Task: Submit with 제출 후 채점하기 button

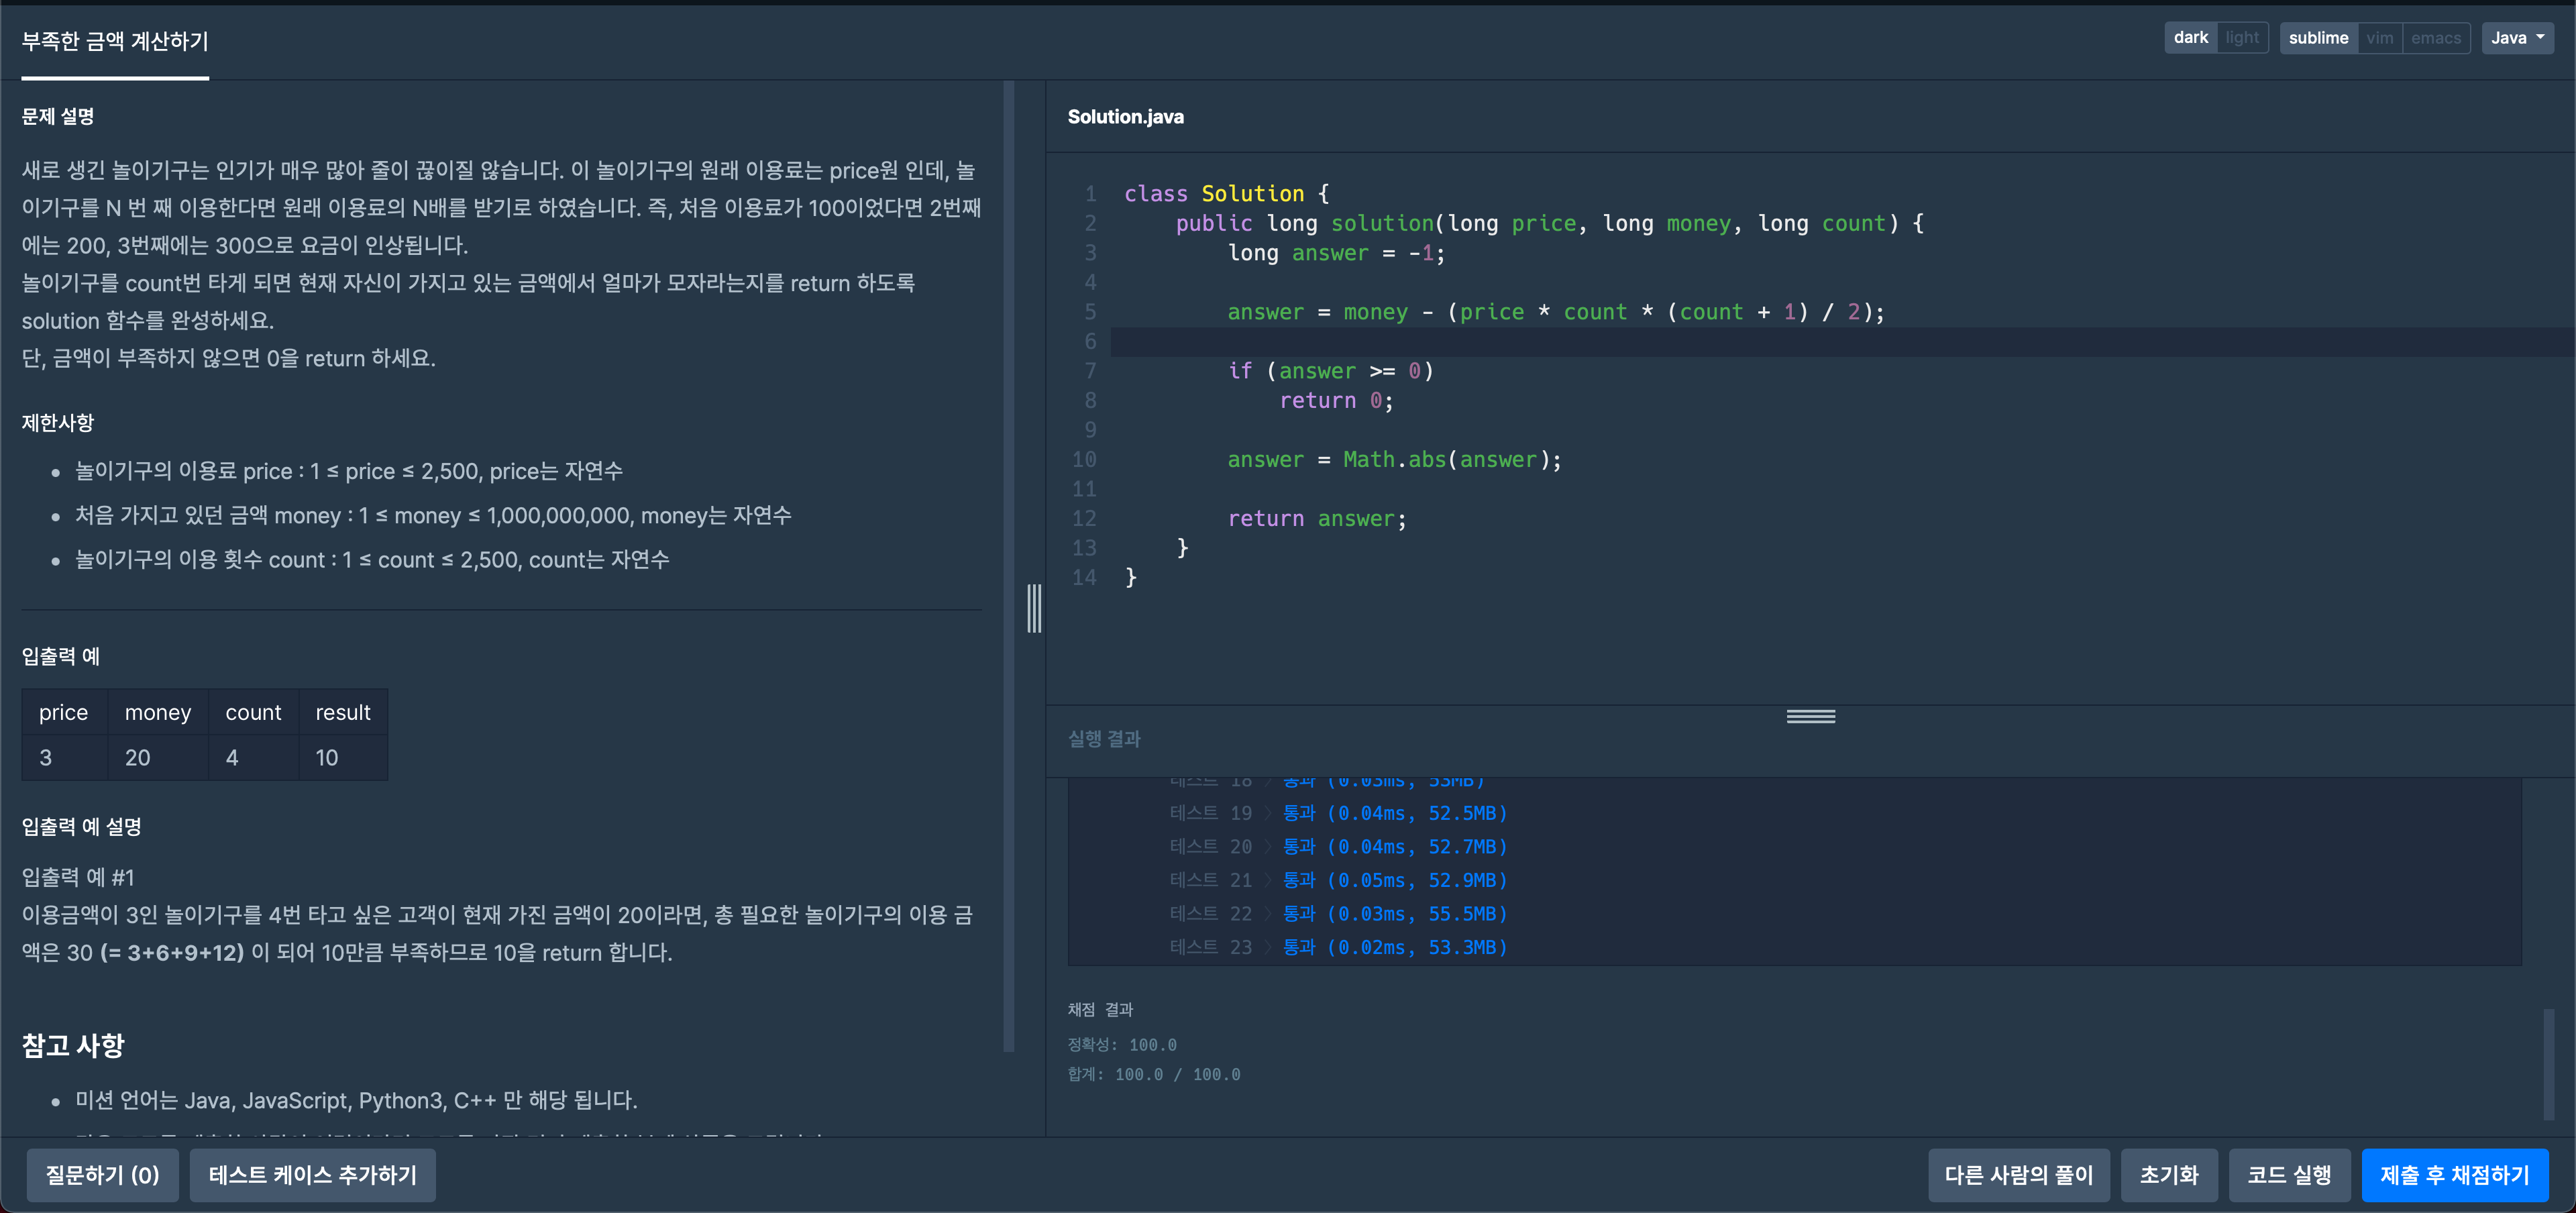Action: tap(2454, 1175)
